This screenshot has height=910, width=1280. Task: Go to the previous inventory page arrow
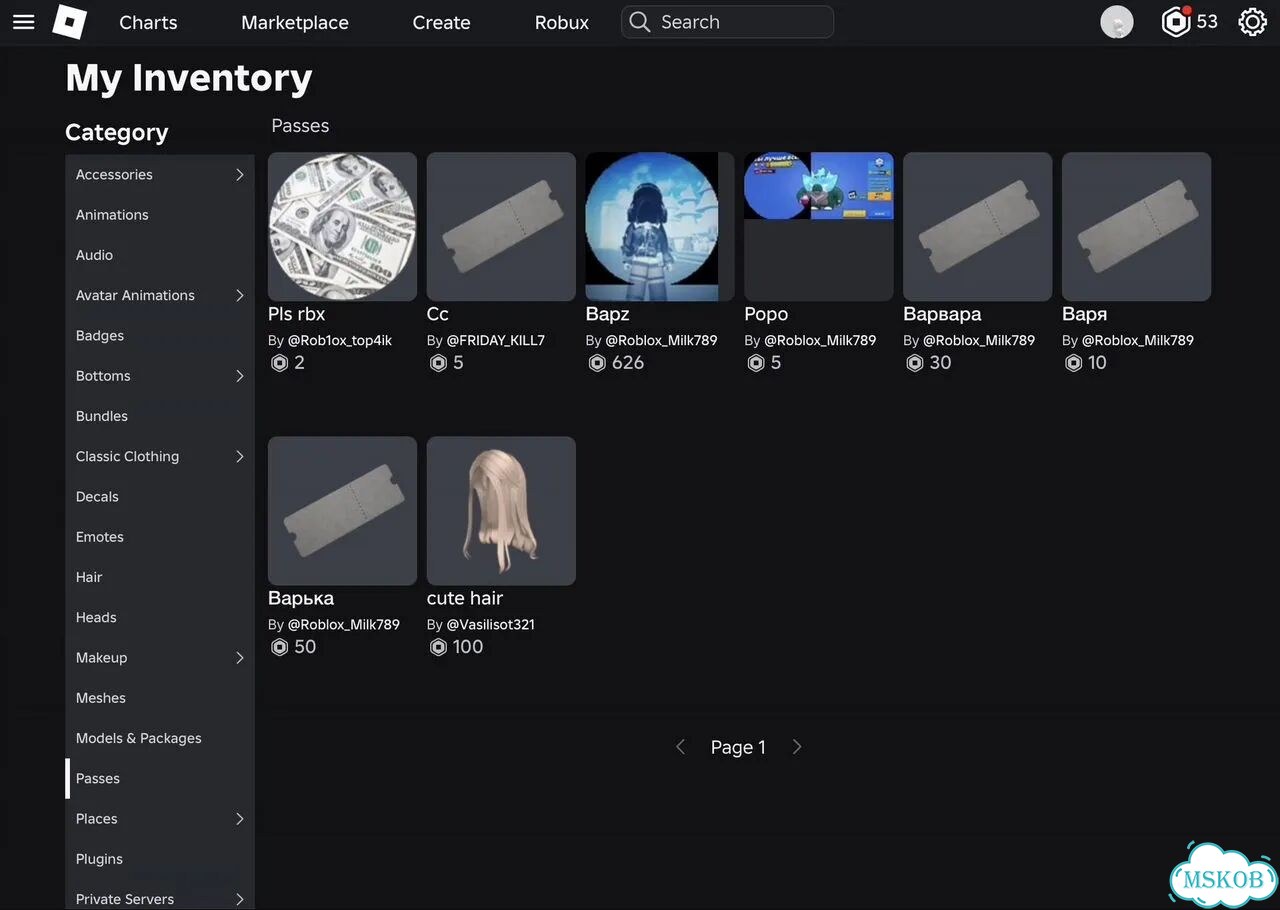pyautogui.click(x=680, y=747)
